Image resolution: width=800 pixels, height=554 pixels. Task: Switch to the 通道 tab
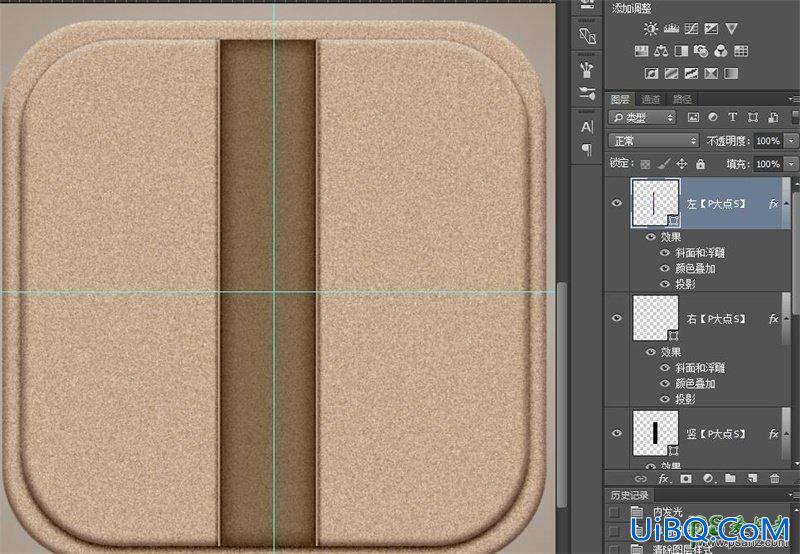[x=651, y=99]
